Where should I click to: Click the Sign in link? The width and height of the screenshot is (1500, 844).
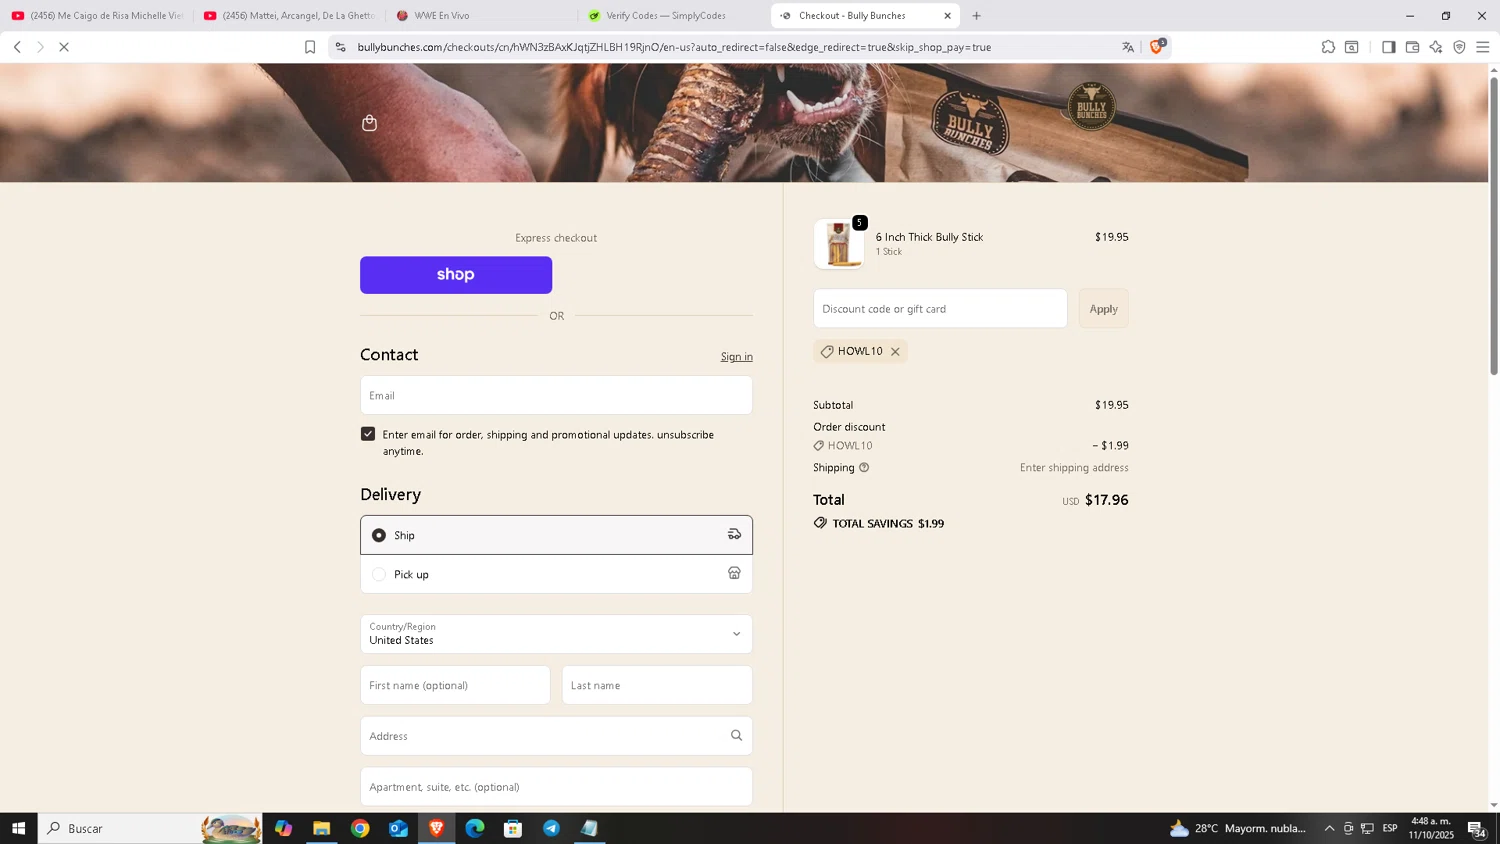[x=737, y=357]
